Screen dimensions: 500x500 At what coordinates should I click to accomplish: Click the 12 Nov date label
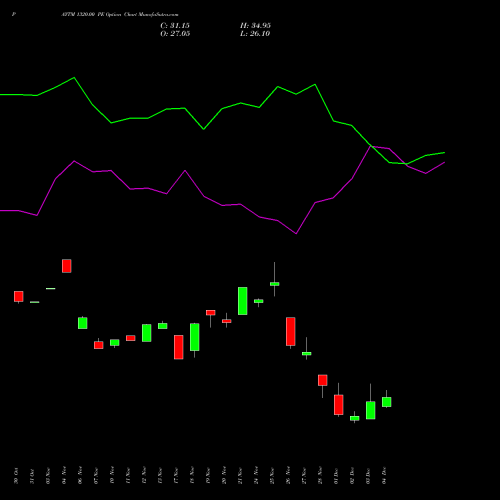coord(144,475)
